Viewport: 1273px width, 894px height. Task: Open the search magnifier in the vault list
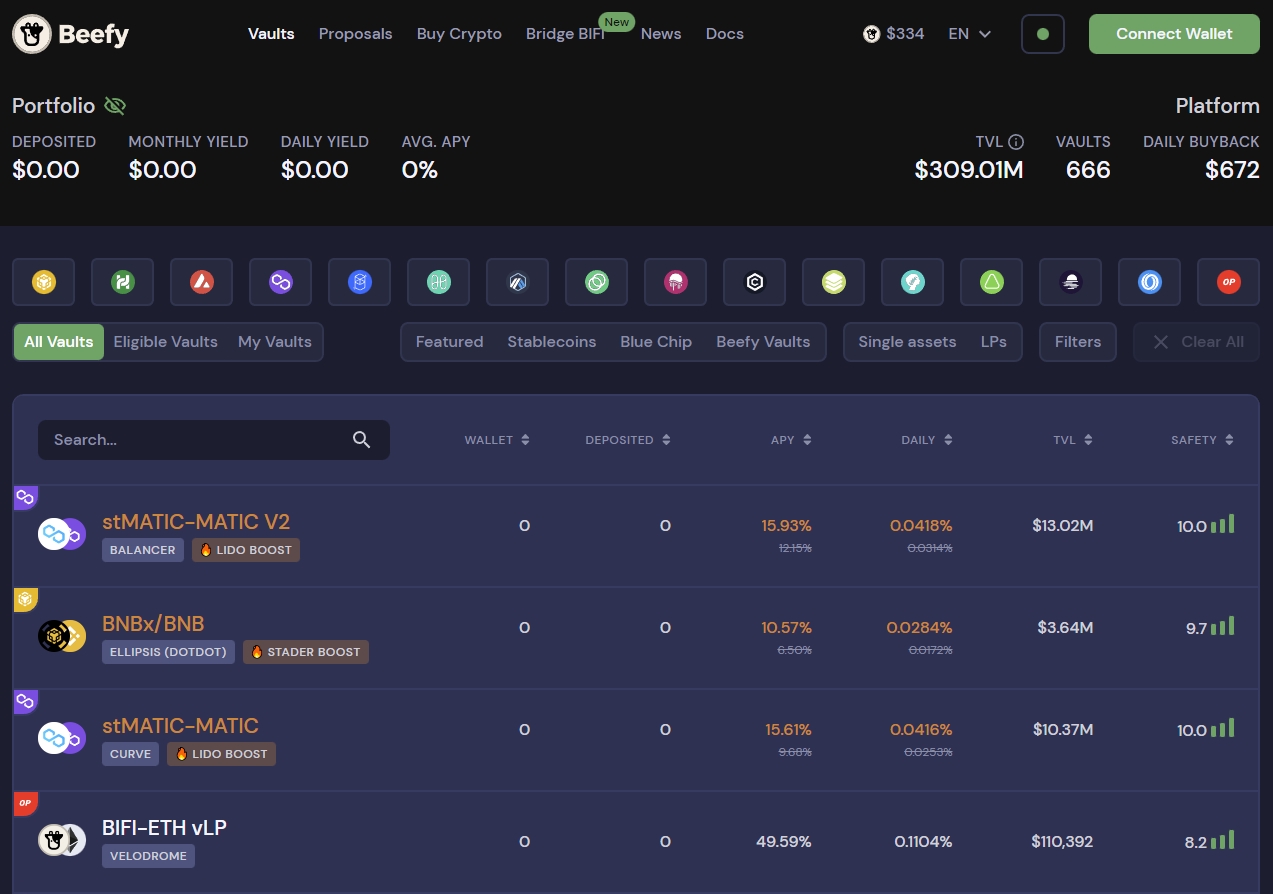tap(361, 440)
